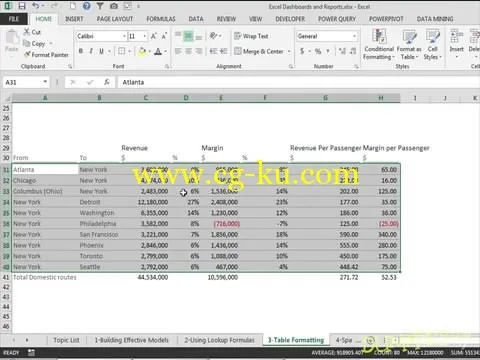Open the fill color dropdown arrow
Viewport: 480px width, 360px height.
tap(150, 51)
